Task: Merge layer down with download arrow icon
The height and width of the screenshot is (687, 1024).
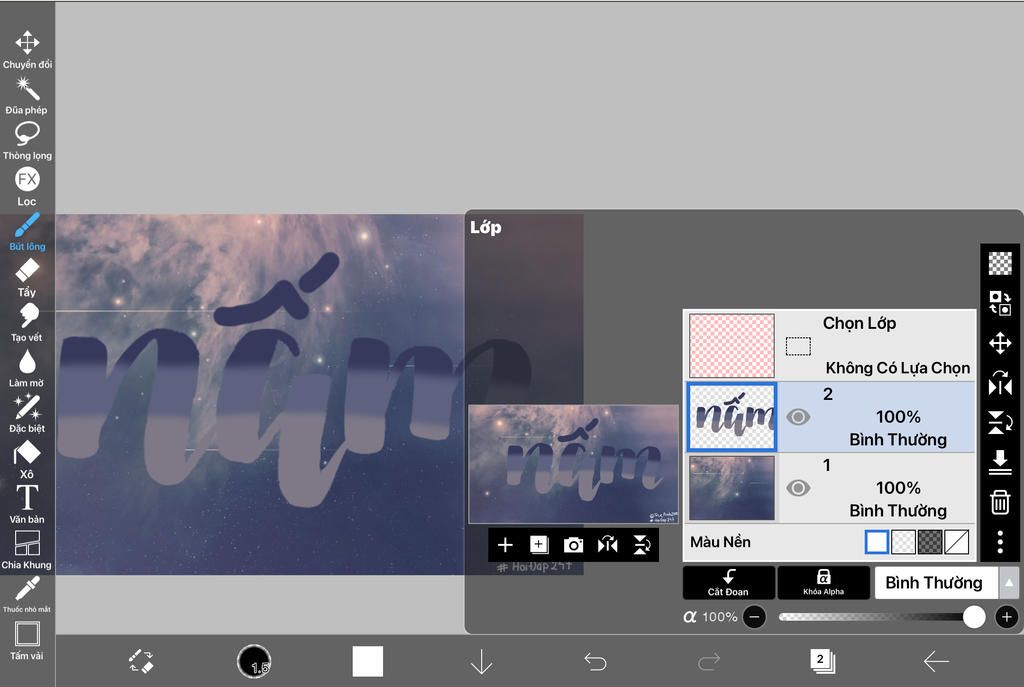Action: pos(1000,462)
